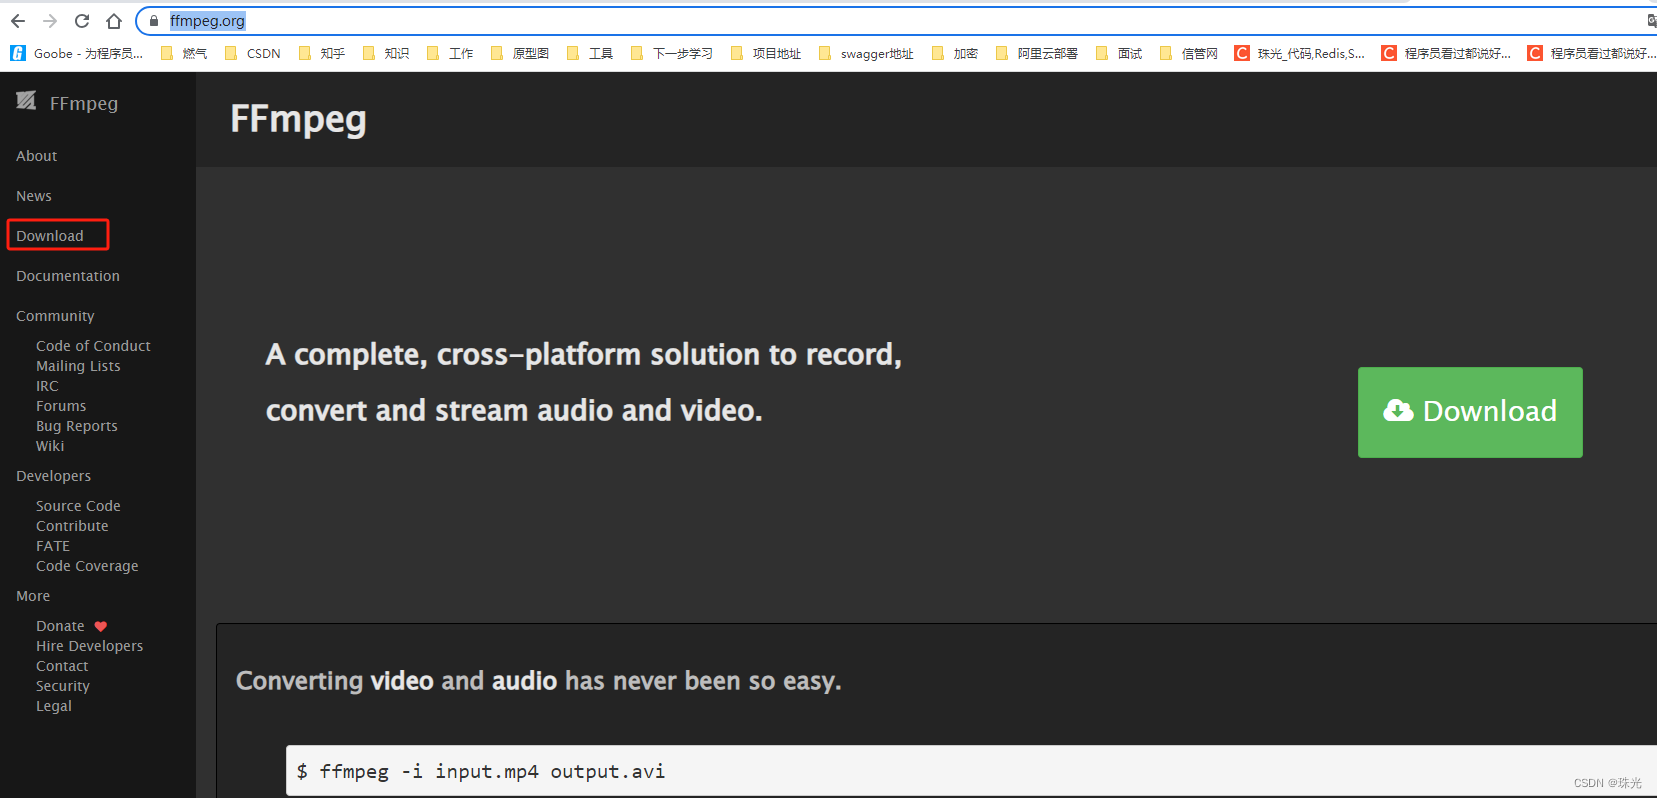Open Documentation in sidebar
The image size is (1657, 798).
point(68,276)
